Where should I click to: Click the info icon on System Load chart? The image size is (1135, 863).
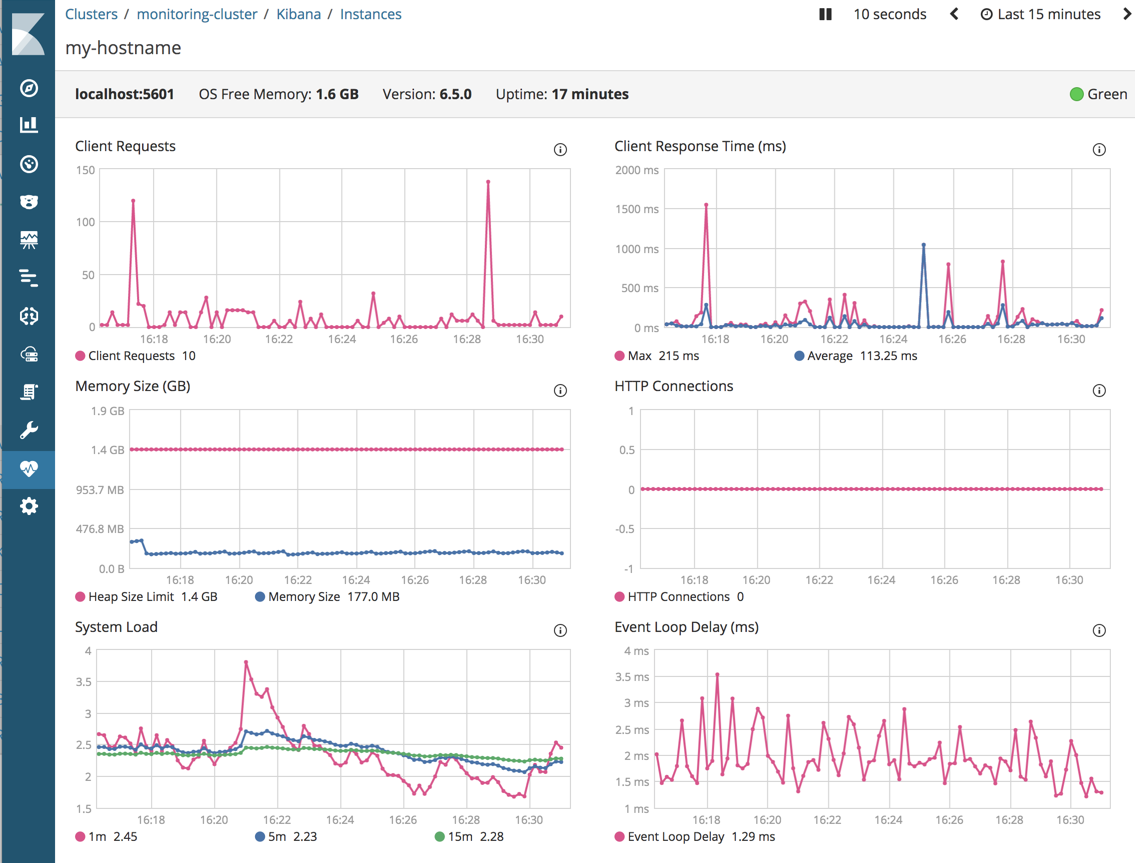(561, 630)
